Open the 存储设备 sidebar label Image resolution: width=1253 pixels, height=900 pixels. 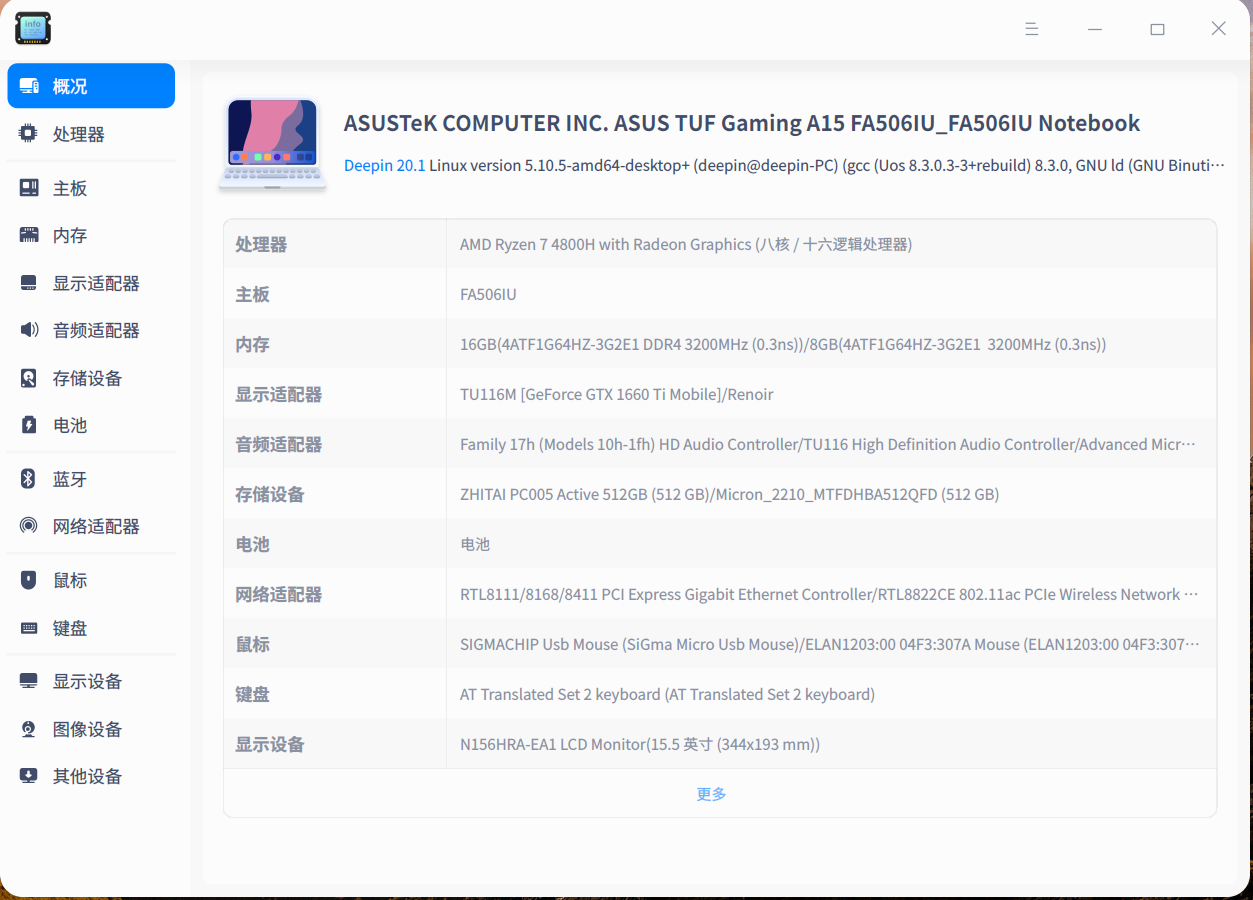88,378
